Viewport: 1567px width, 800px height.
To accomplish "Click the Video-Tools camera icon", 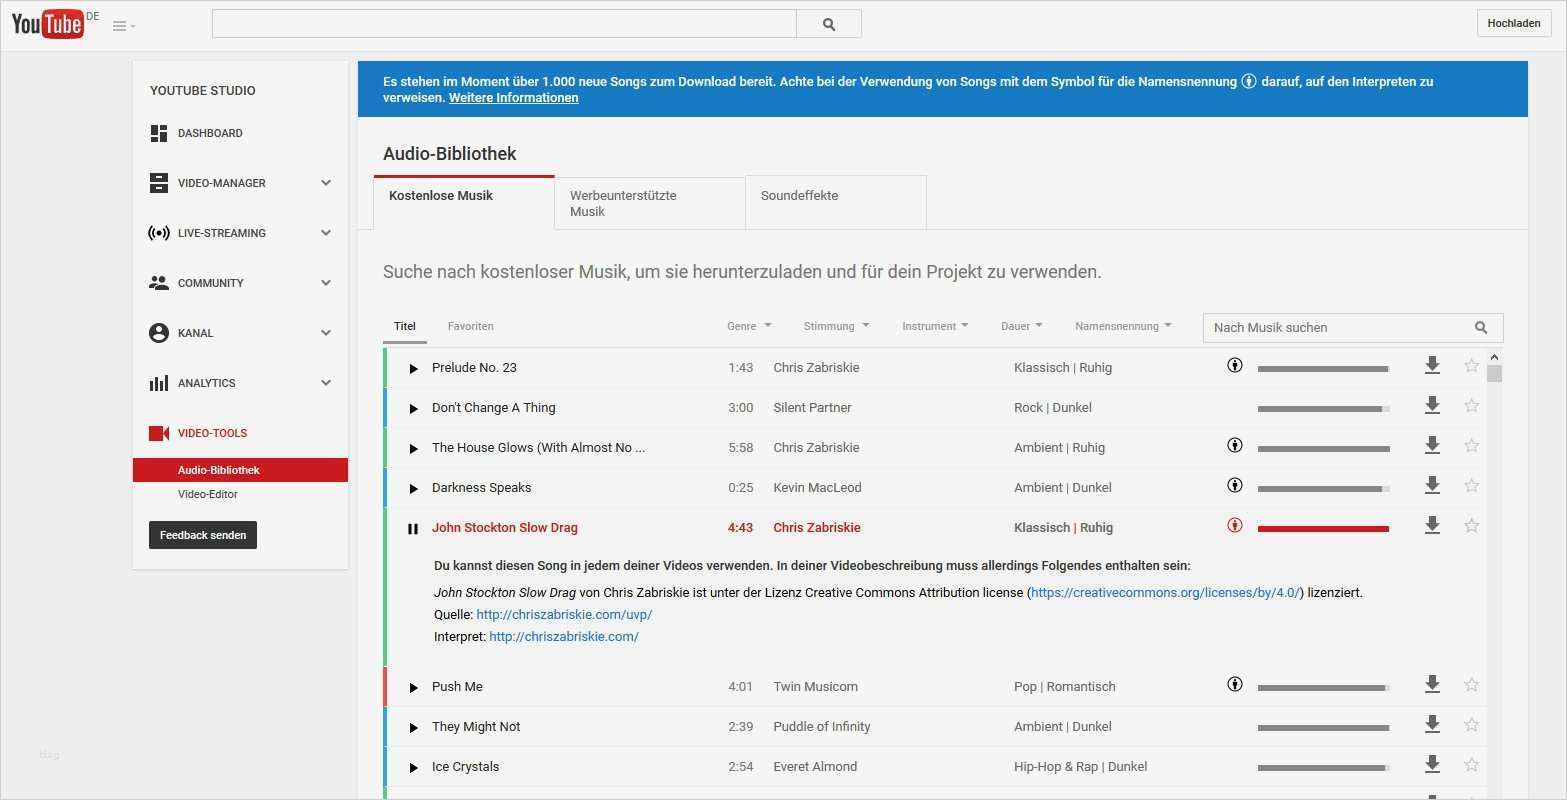I will pyautogui.click(x=159, y=433).
